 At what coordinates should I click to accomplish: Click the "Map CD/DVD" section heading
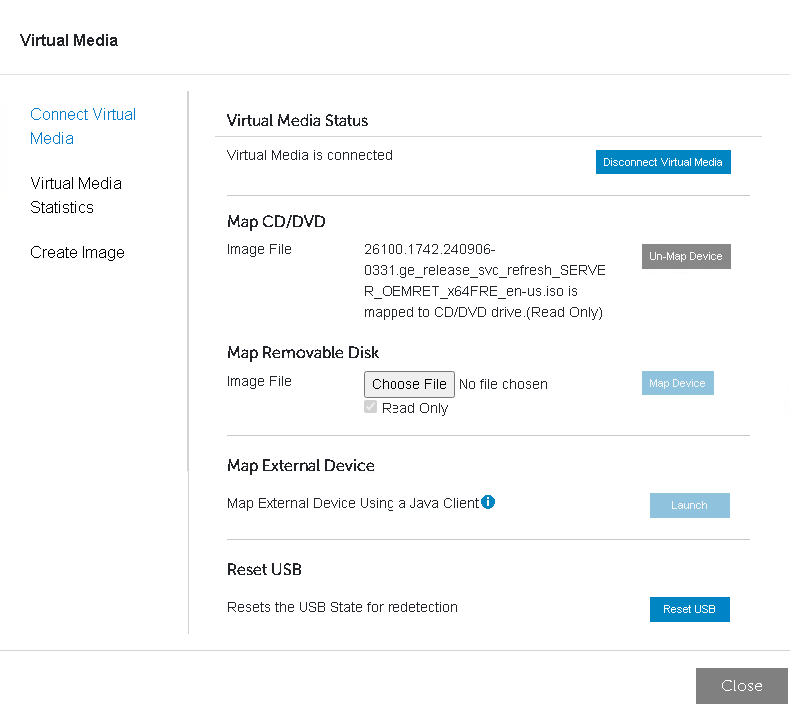(x=276, y=221)
